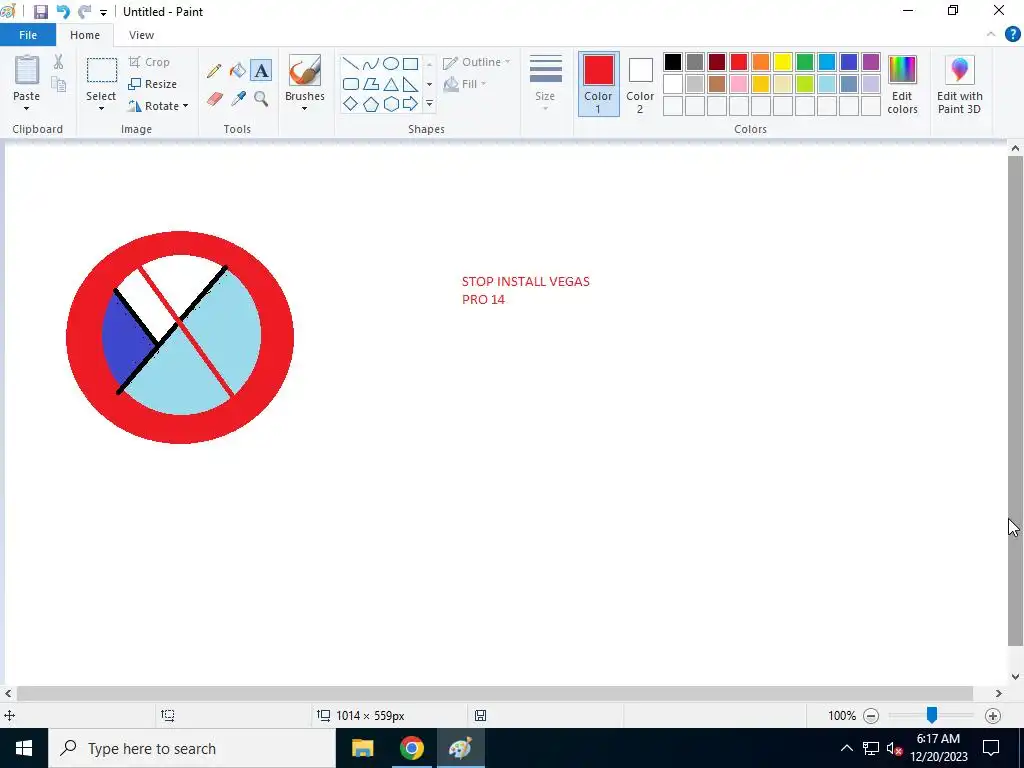Select the Pencil tool
Image resolution: width=1024 pixels, height=768 pixels.
coord(214,71)
